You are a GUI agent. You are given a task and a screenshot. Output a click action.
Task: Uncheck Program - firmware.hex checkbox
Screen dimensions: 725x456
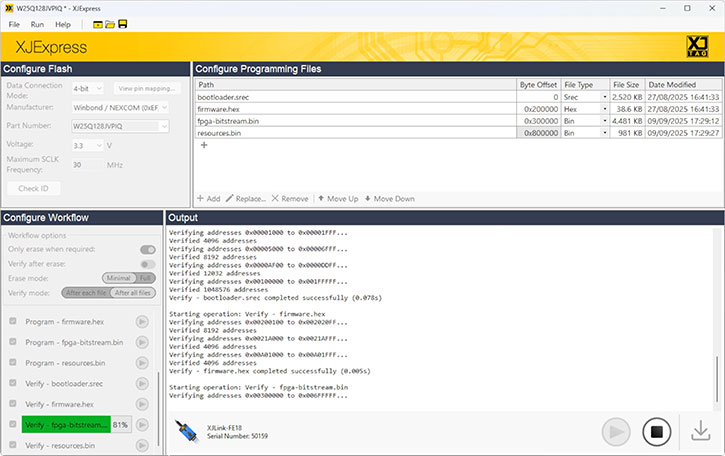(x=13, y=321)
